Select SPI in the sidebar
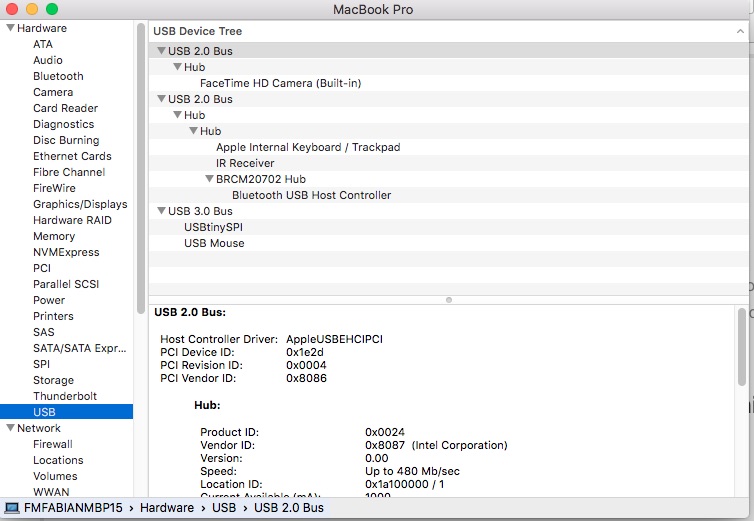 pyautogui.click(x=41, y=364)
